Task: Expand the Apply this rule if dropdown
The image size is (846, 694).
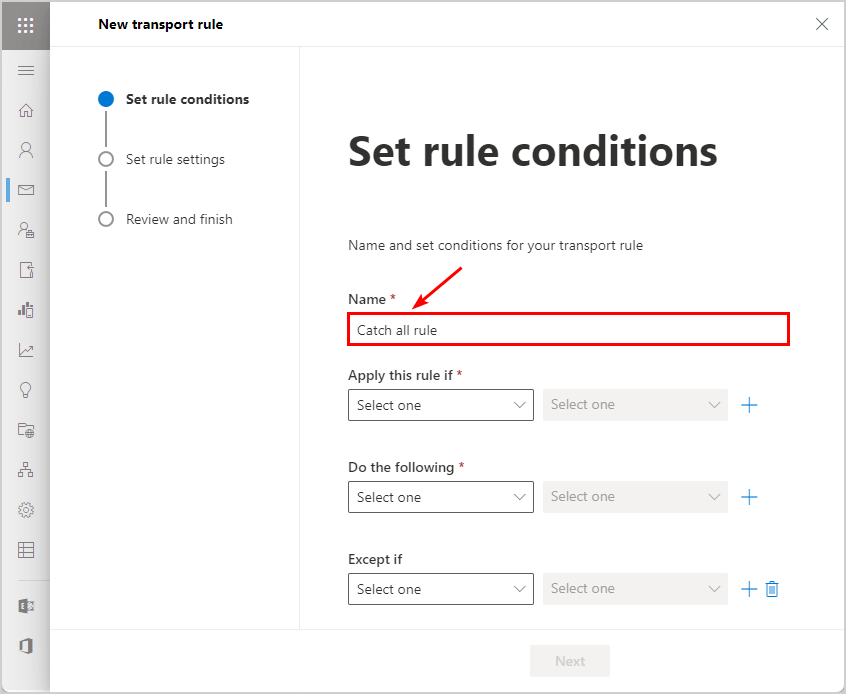Action: coord(441,405)
